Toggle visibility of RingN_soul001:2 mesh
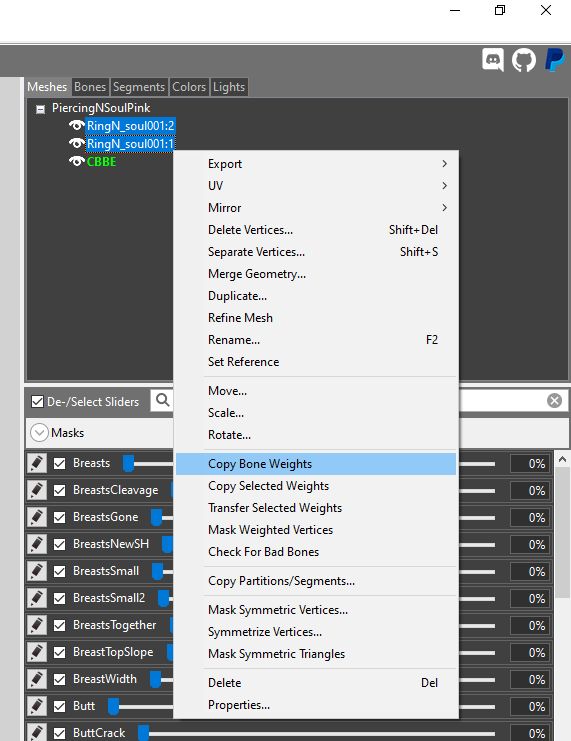The width and height of the screenshot is (571, 741). tap(77, 125)
